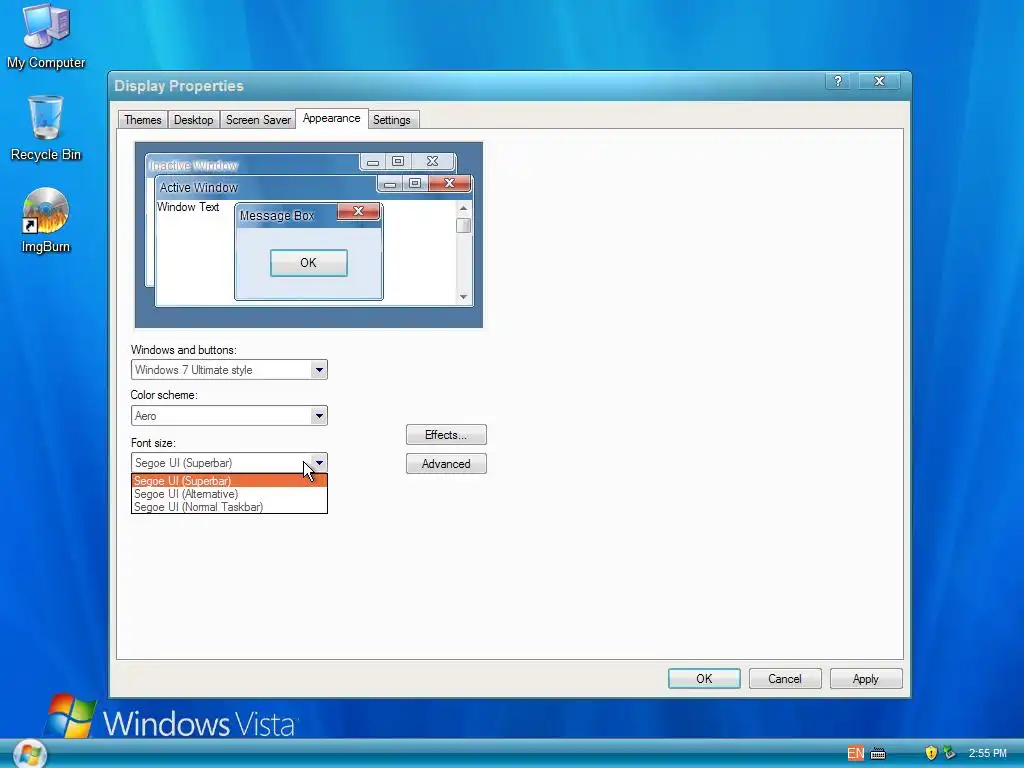Click the help question mark button

pyautogui.click(x=838, y=81)
